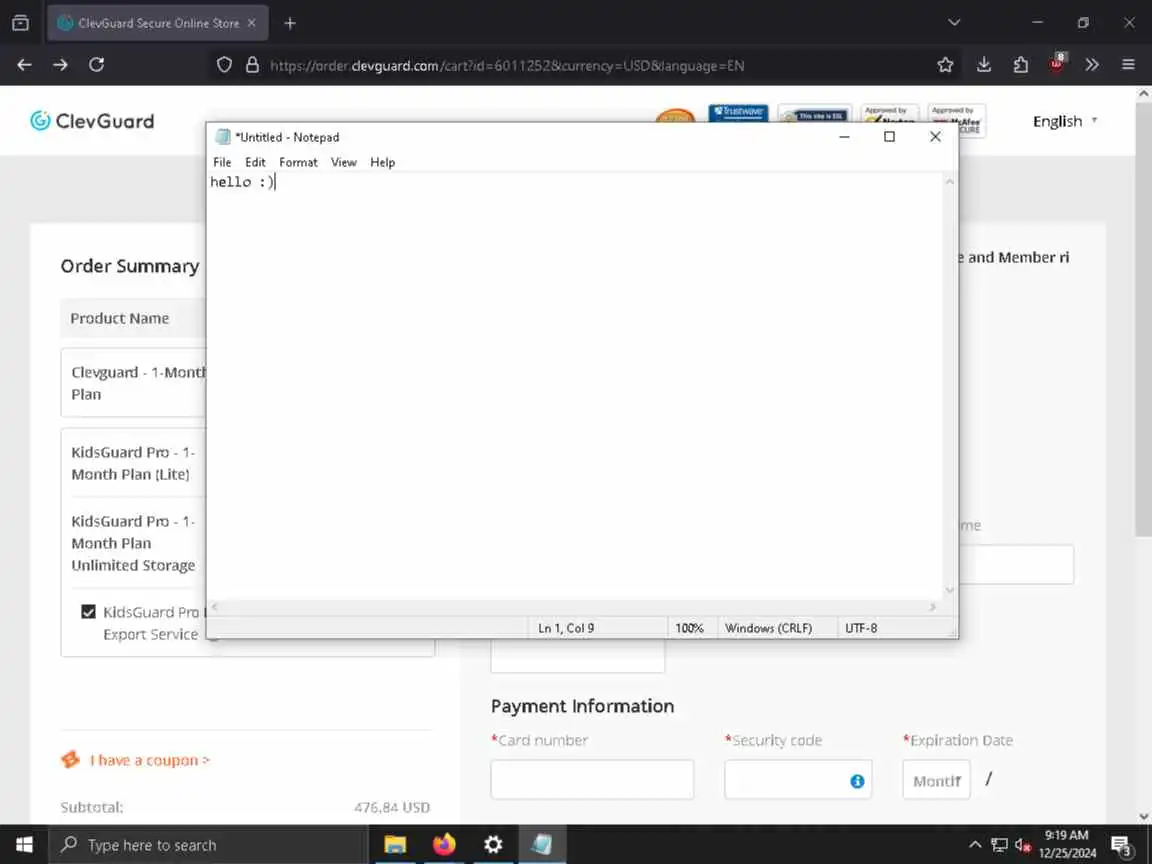Open the expiration Month dropdown
This screenshot has width=1152, height=864.
[x=936, y=780]
